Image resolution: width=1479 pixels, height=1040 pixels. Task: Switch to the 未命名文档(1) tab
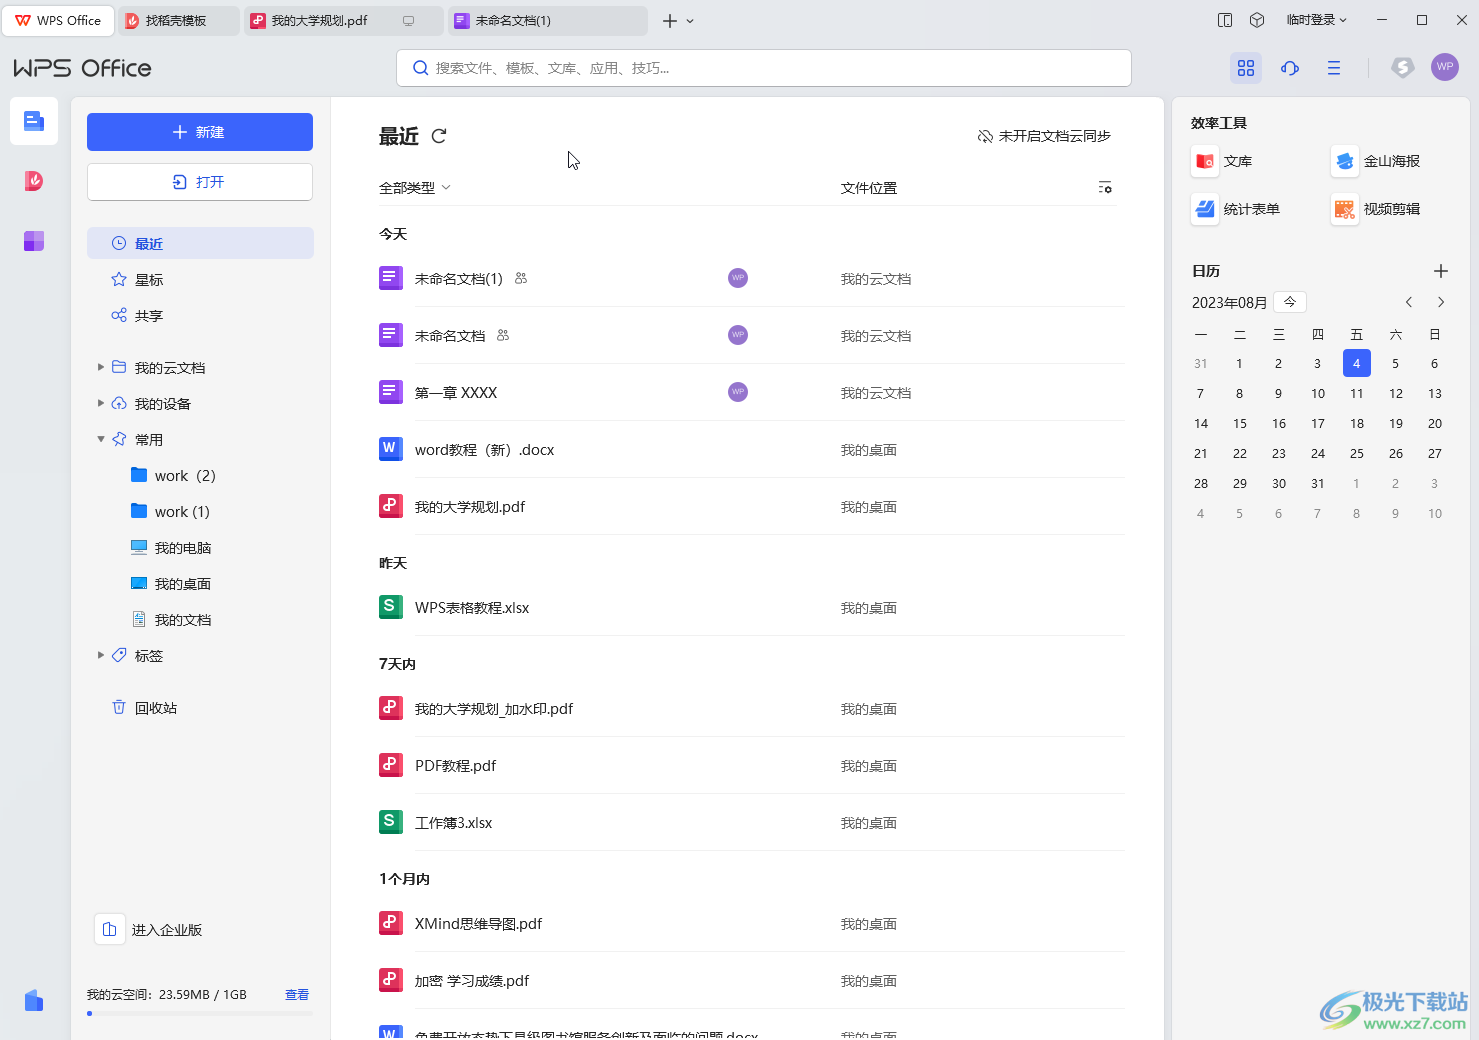547,20
